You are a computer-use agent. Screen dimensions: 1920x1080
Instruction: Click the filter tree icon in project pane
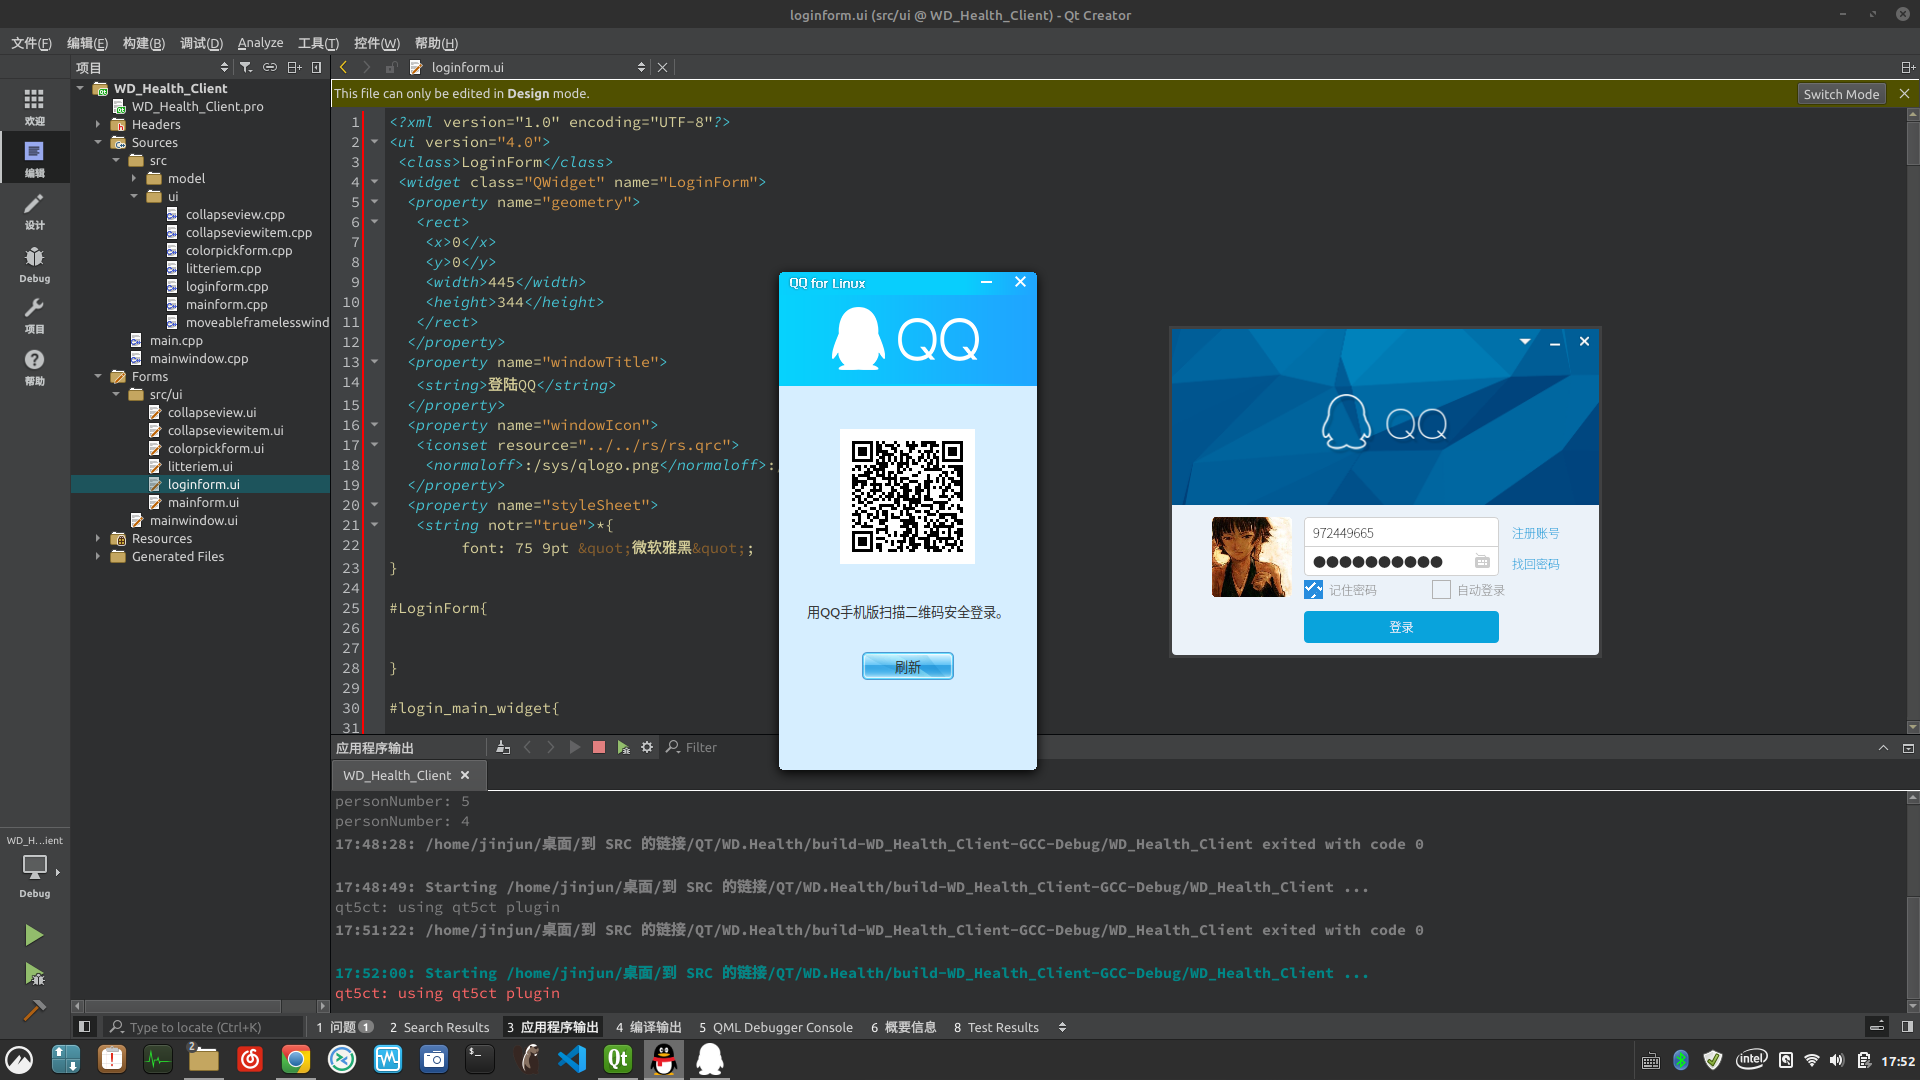coord(246,67)
